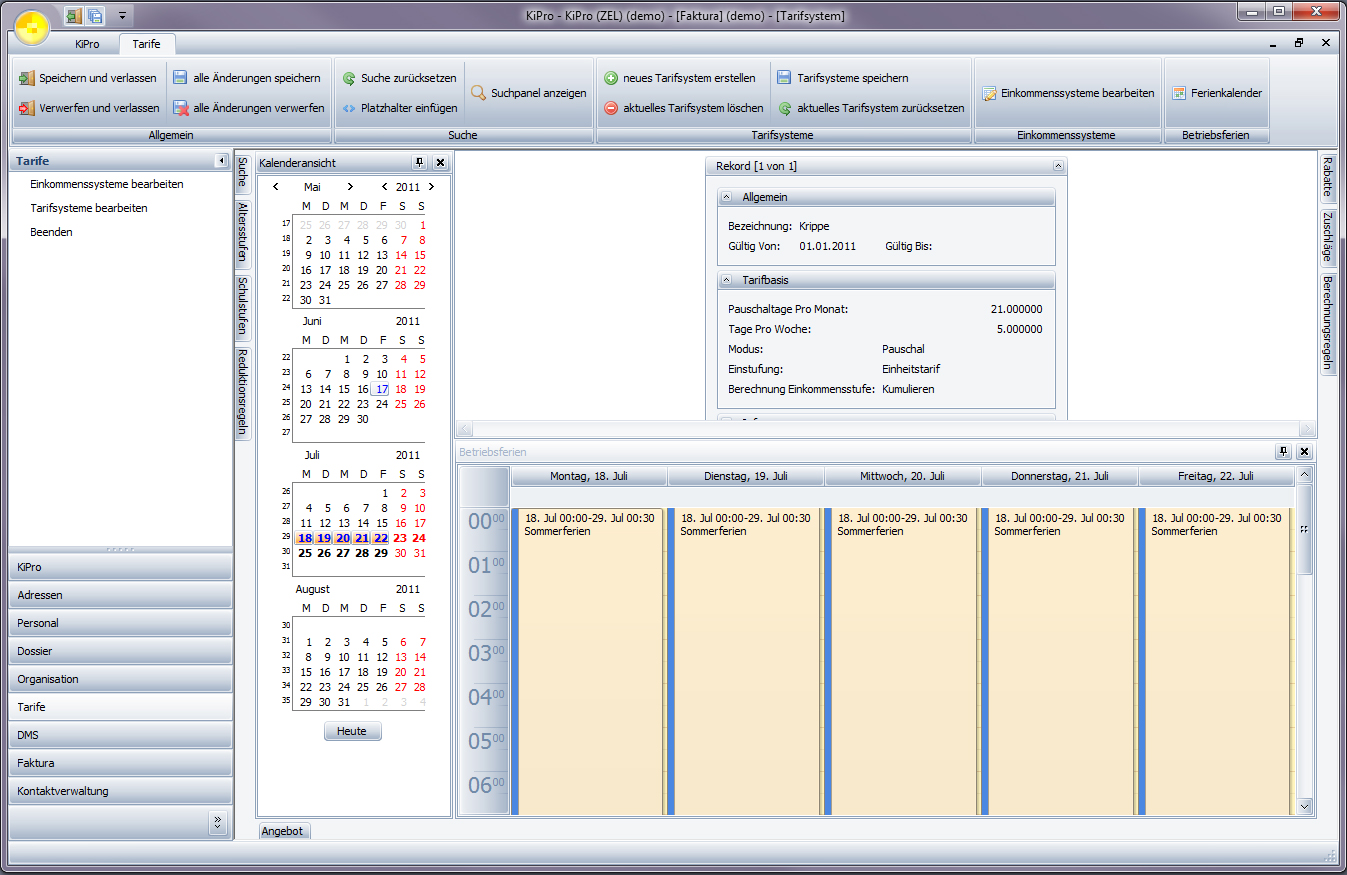Collapse the Rekord panel

(x=1058, y=166)
